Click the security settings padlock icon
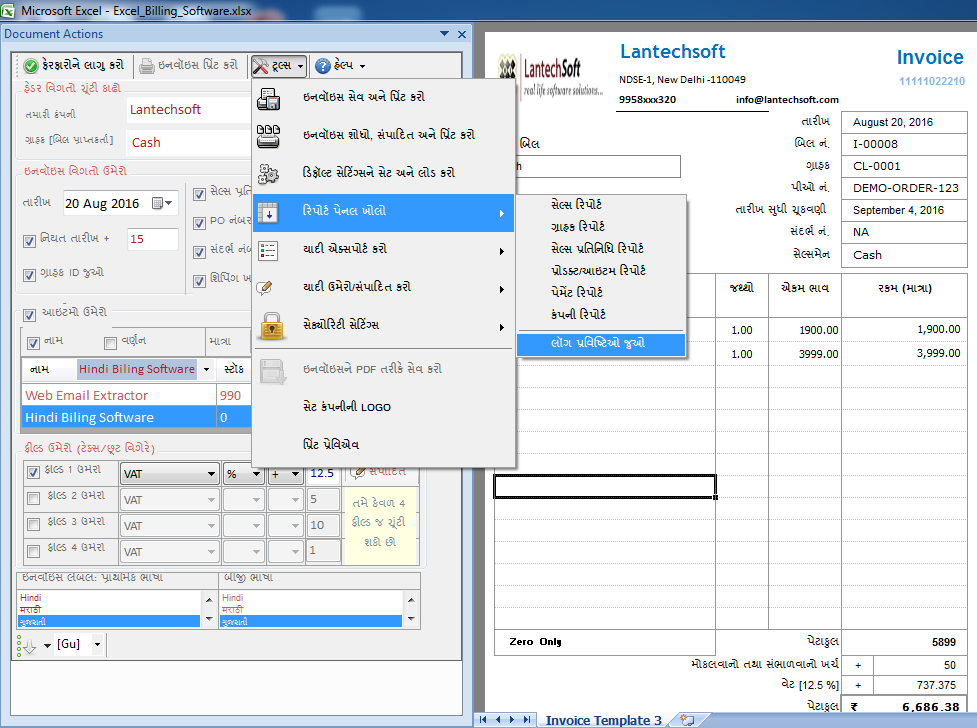Viewport: 977px width, 728px height. point(272,326)
